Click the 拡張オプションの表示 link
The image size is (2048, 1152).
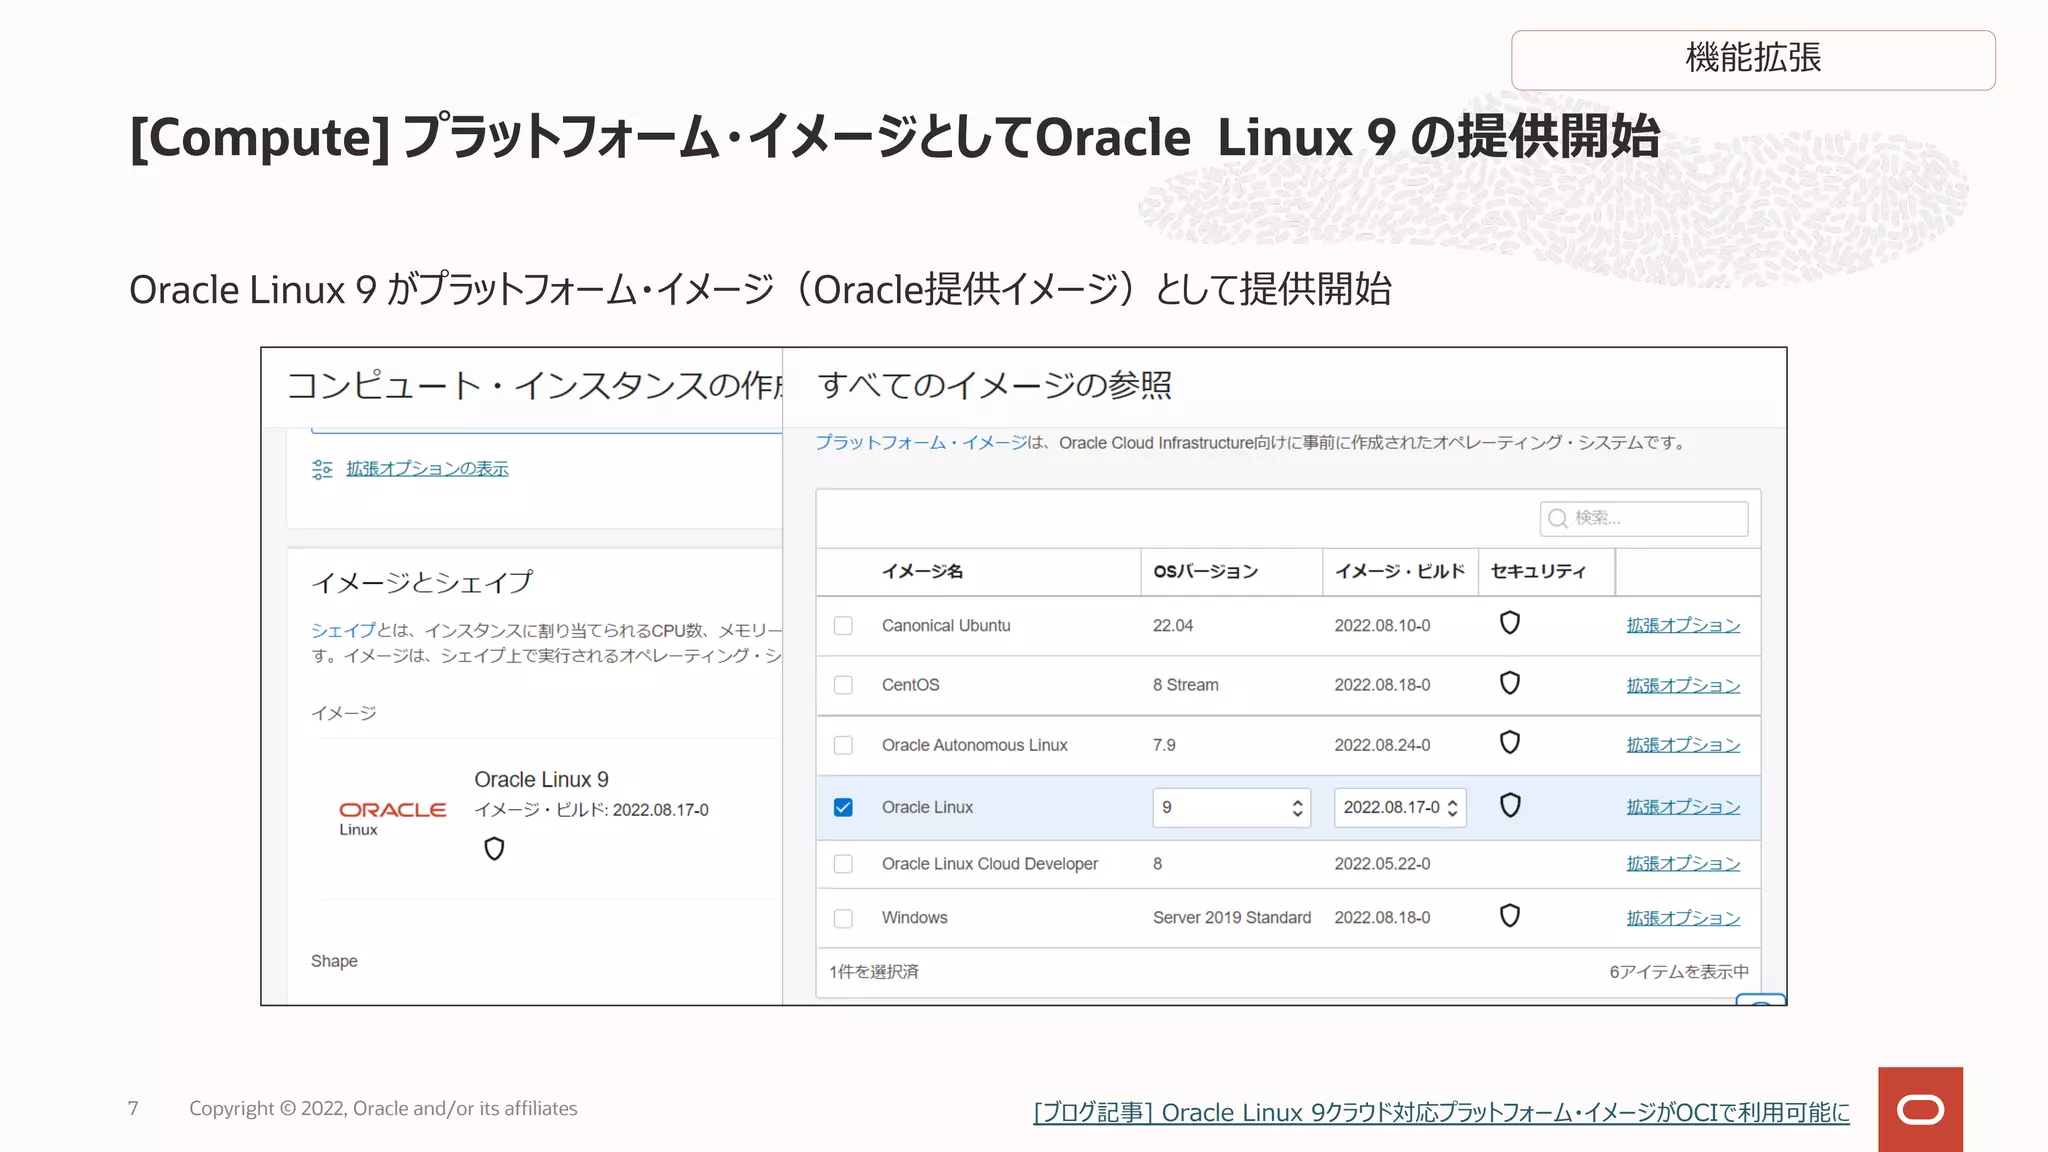[x=427, y=469]
